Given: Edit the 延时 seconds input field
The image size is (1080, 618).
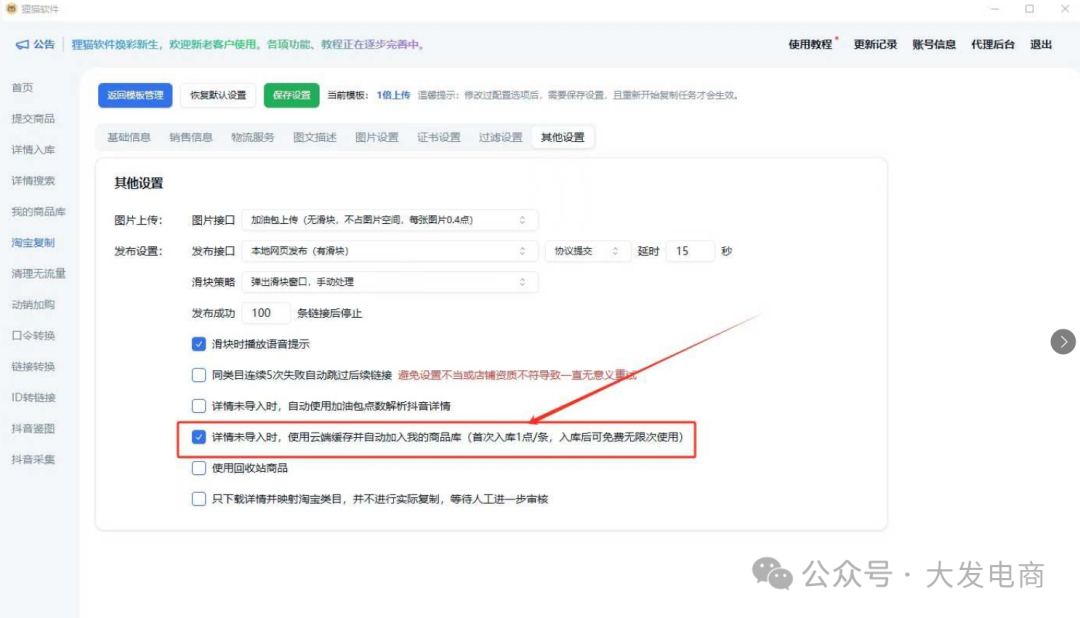Looking at the screenshot, I should coord(690,251).
